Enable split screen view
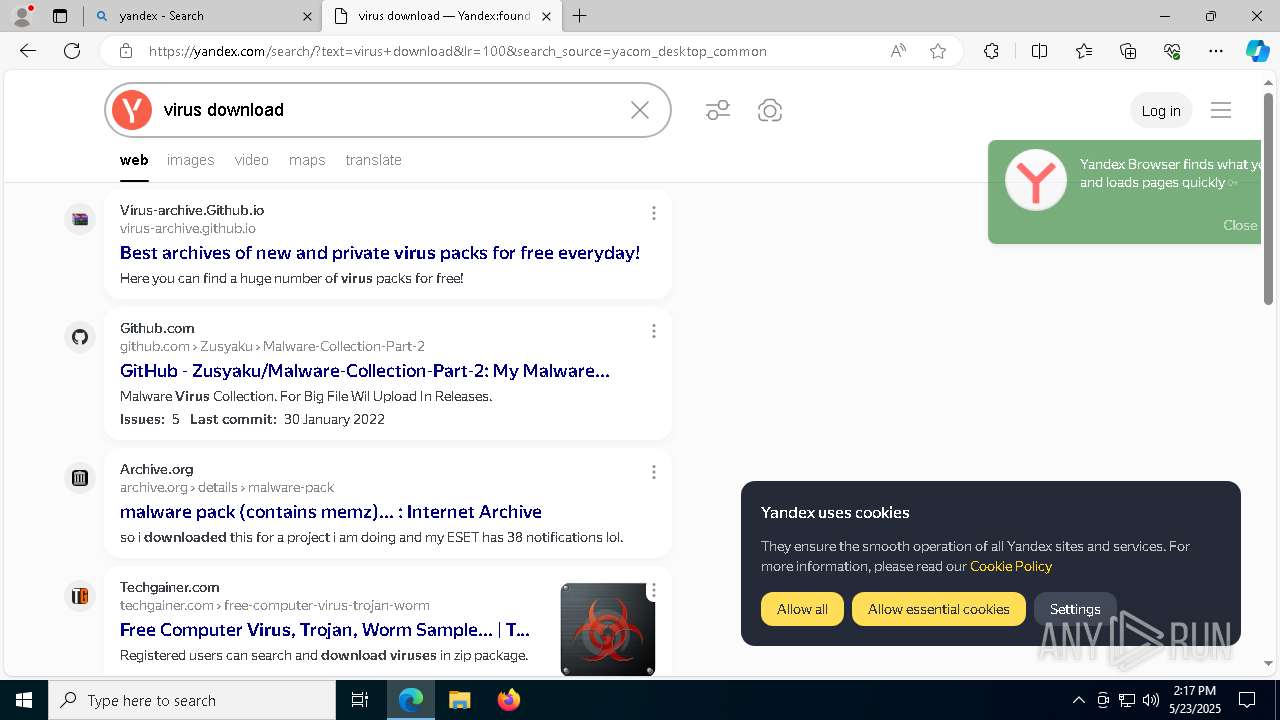Image resolution: width=1280 pixels, height=720 pixels. pyautogui.click(x=1039, y=51)
